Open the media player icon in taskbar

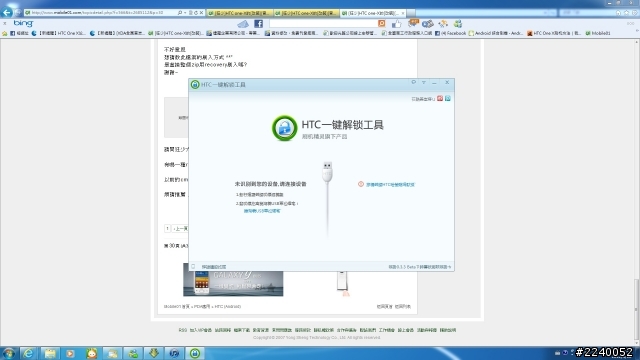click(71, 353)
